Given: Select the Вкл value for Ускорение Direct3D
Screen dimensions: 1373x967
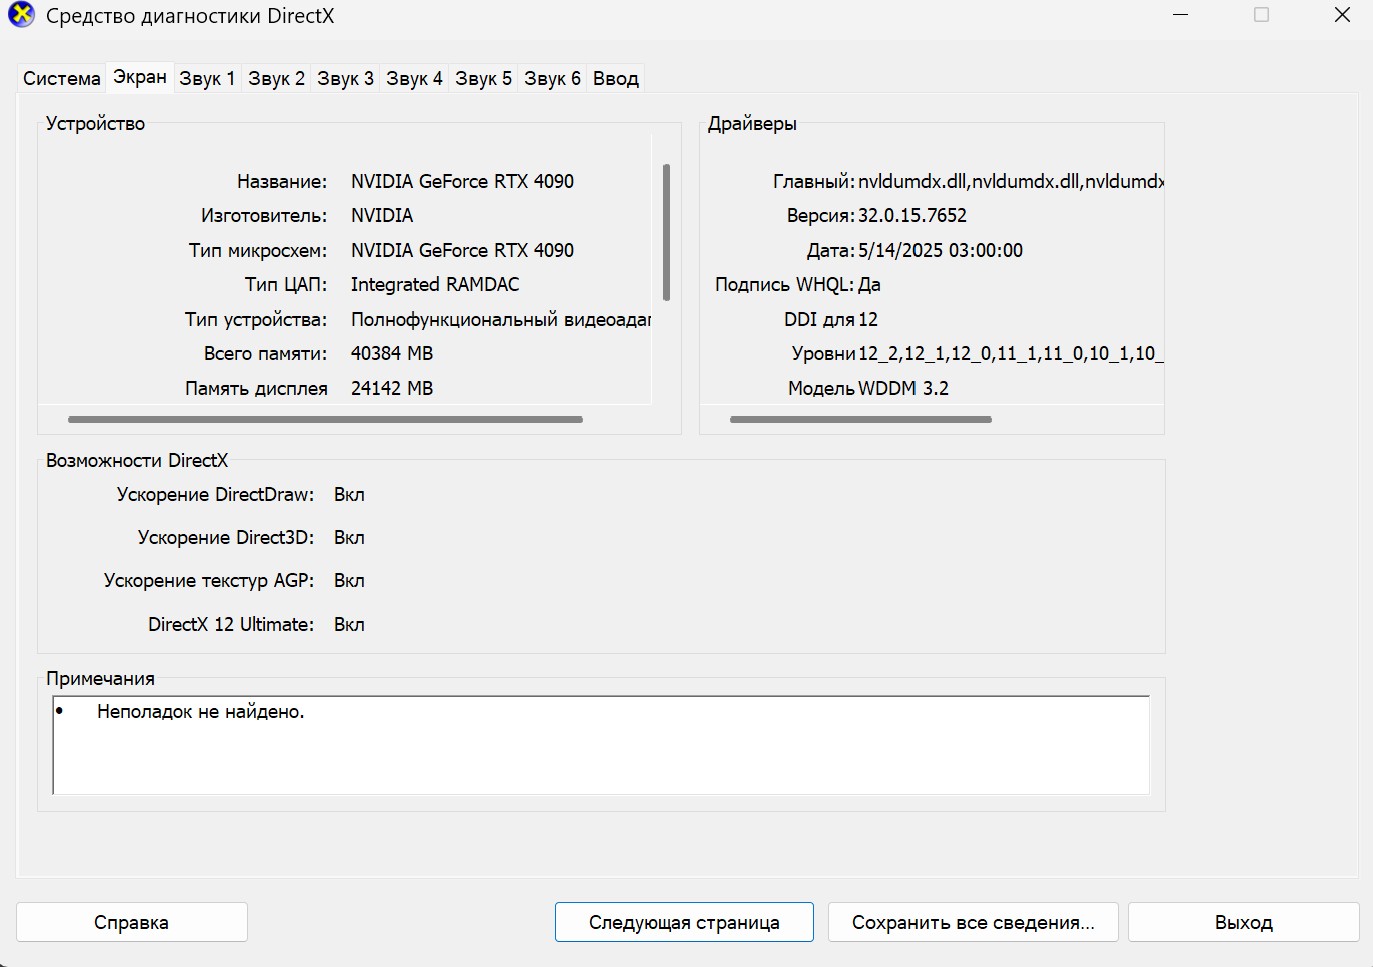Looking at the screenshot, I should [349, 537].
